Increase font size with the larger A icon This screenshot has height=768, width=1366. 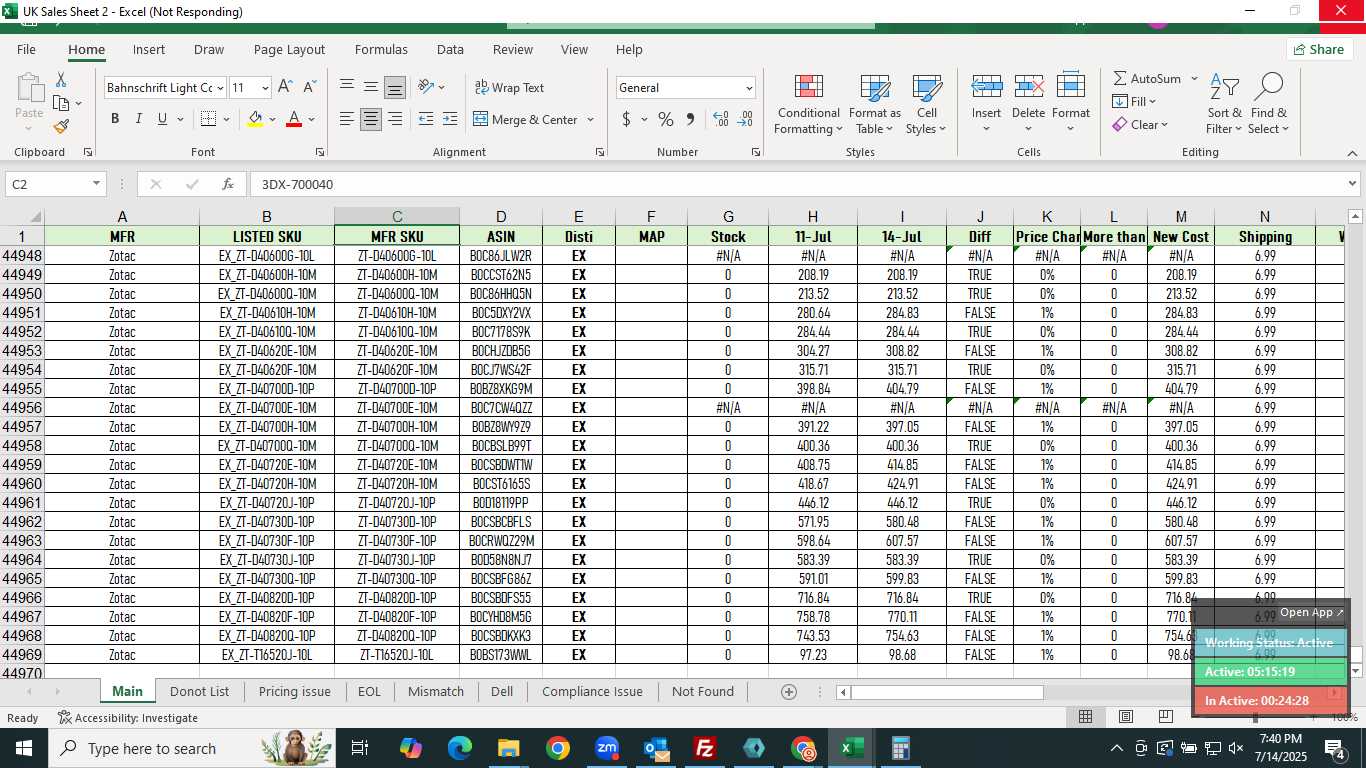point(286,87)
